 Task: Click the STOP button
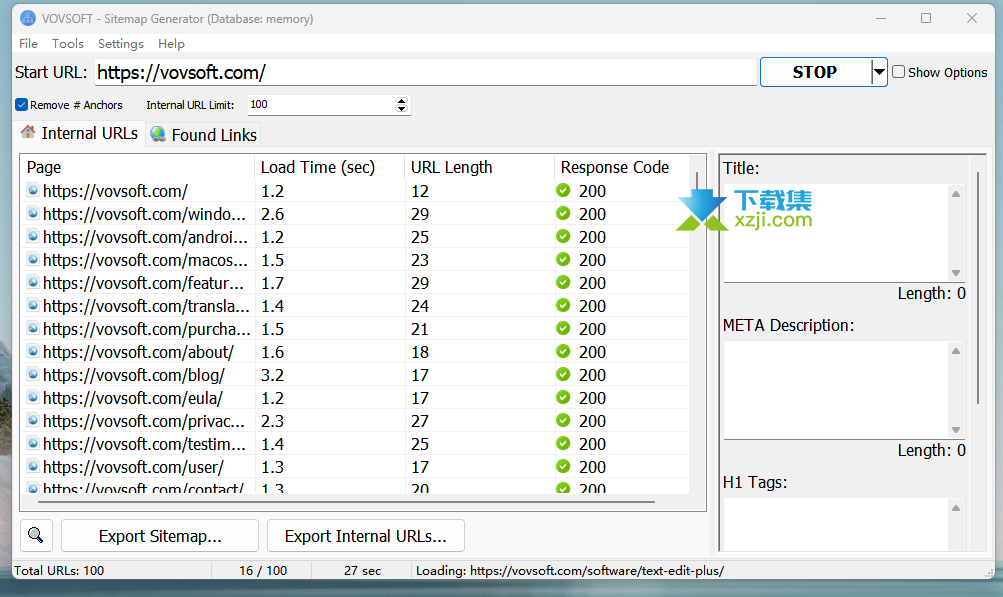click(x=815, y=72)
